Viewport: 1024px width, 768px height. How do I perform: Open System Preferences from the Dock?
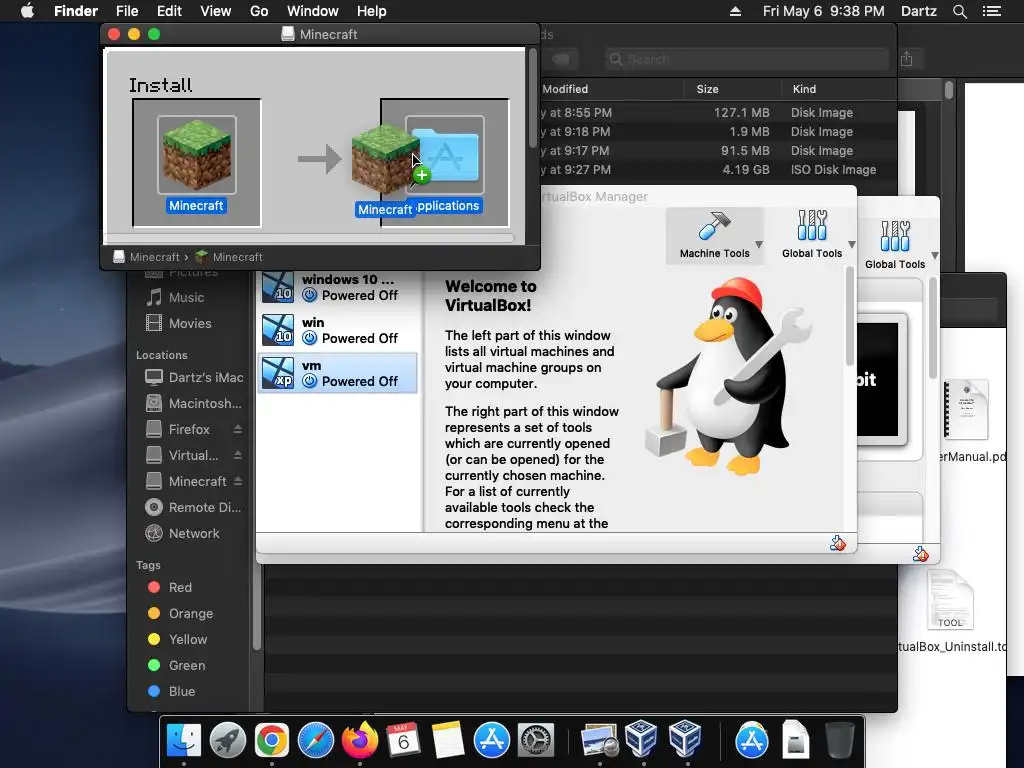[x=536, y=741]
